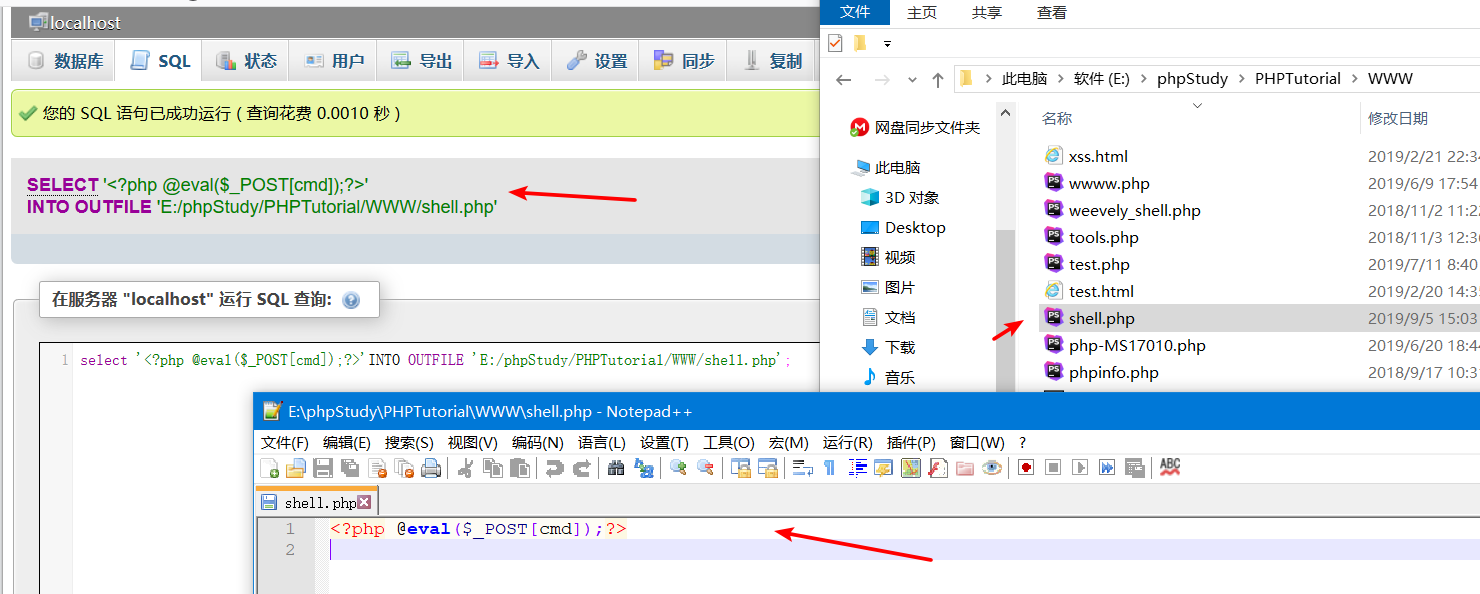Click the stop macro recording icon
Image resolution: width=1480 pixels, height=594 pixels.
click(1053, 468)
